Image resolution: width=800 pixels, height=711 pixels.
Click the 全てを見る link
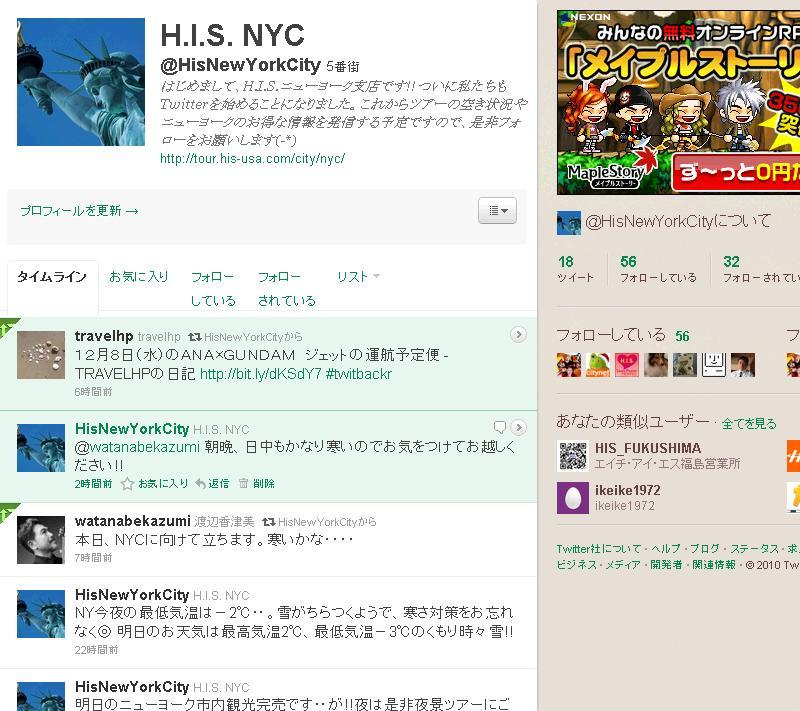point(749,423)
